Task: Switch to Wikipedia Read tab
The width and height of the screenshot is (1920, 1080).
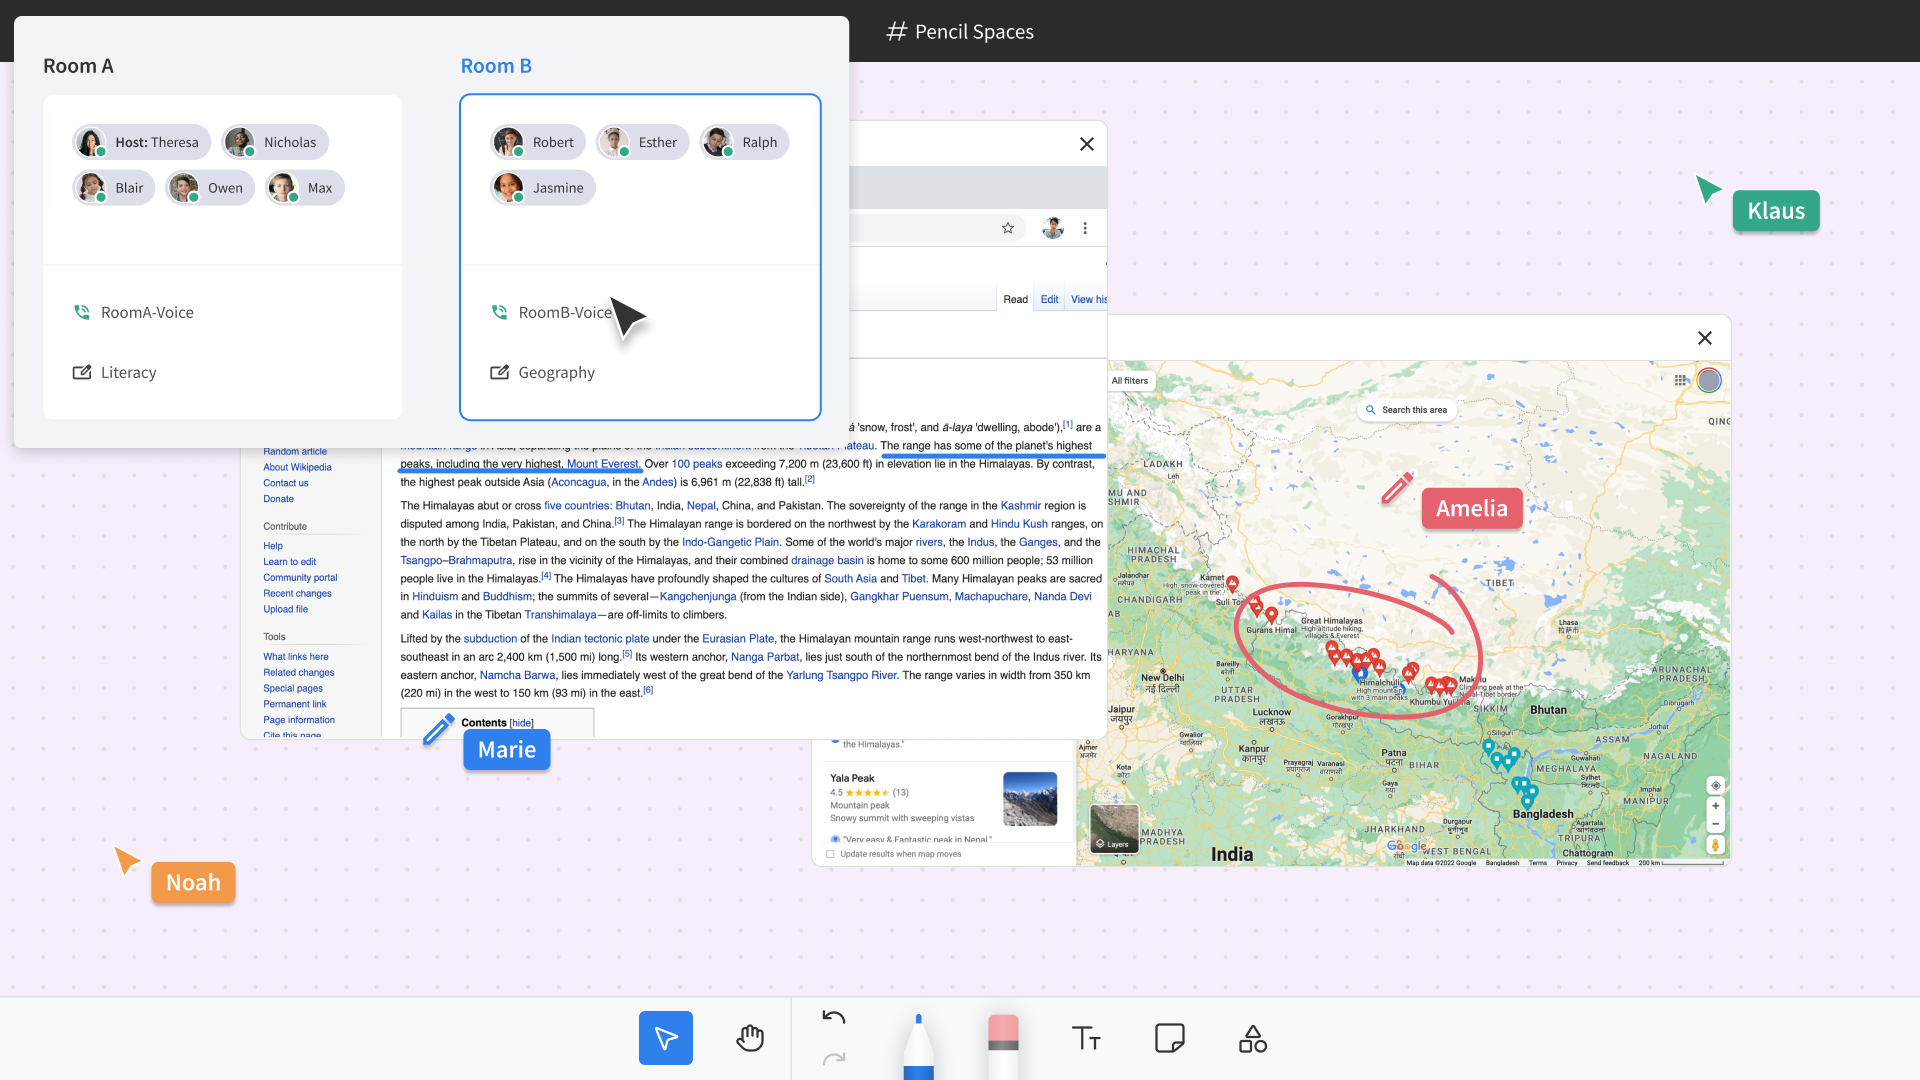Action: (x=1015, y=299)
